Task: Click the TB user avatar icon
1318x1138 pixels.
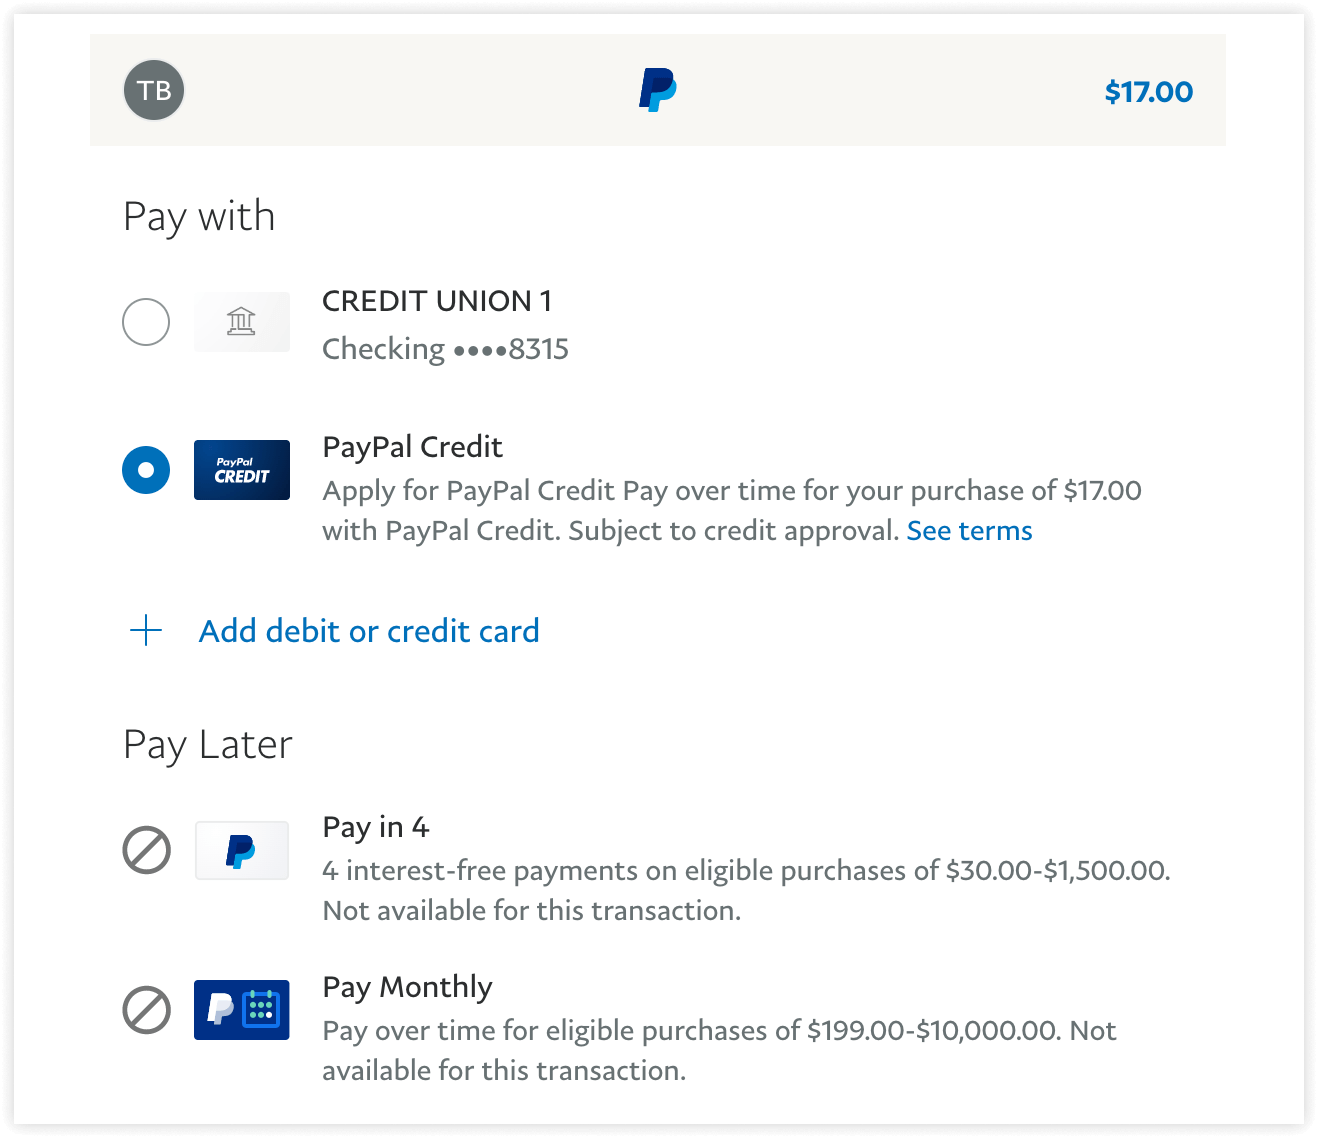Action: click(x=154, y=90)
